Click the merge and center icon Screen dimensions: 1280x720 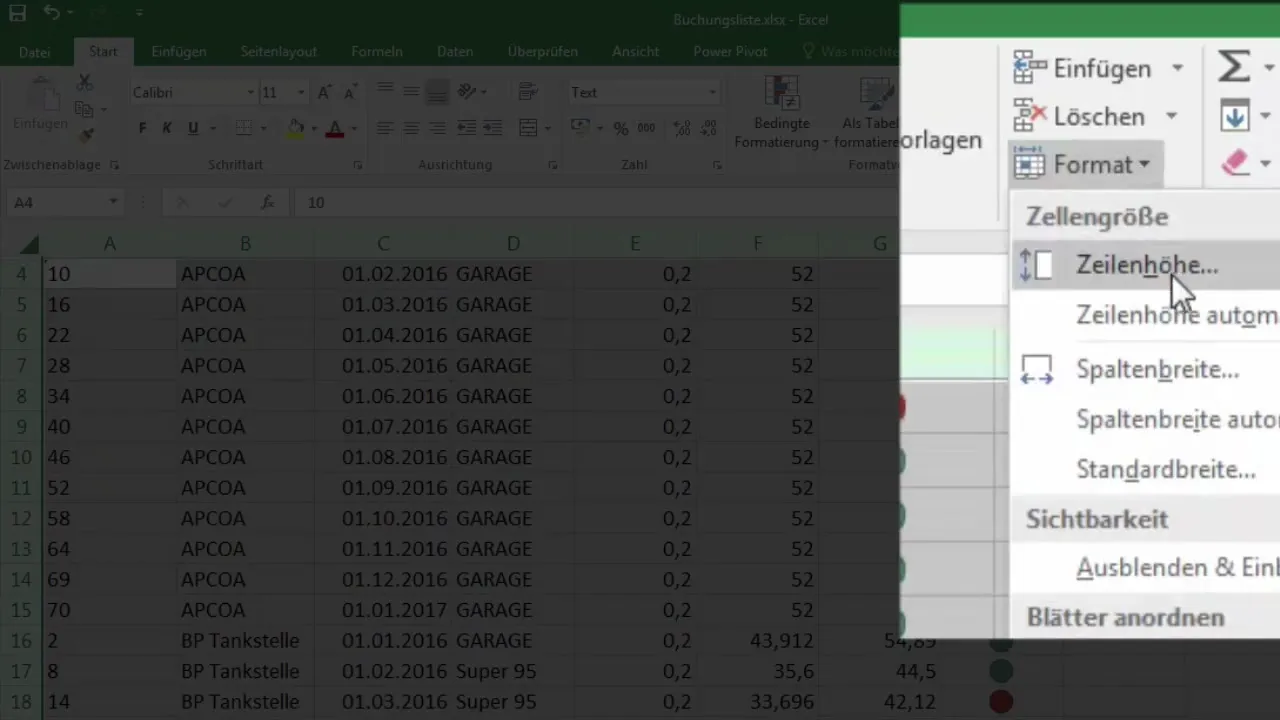pos(527,128)
